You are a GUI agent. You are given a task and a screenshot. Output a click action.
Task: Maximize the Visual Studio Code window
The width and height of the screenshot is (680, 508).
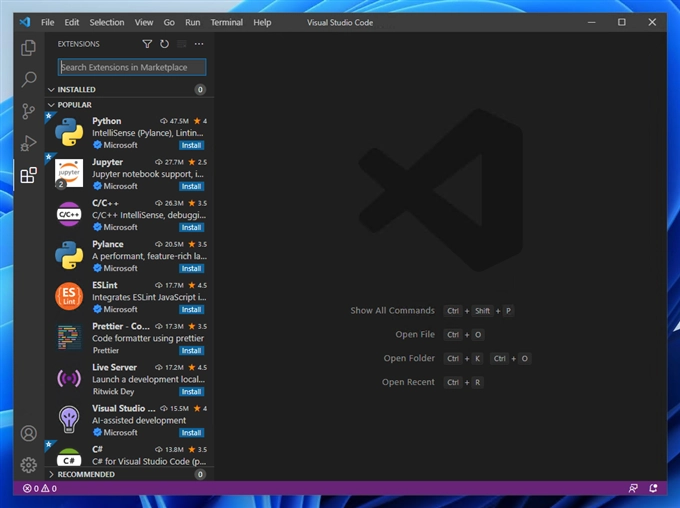click(622, 22)
